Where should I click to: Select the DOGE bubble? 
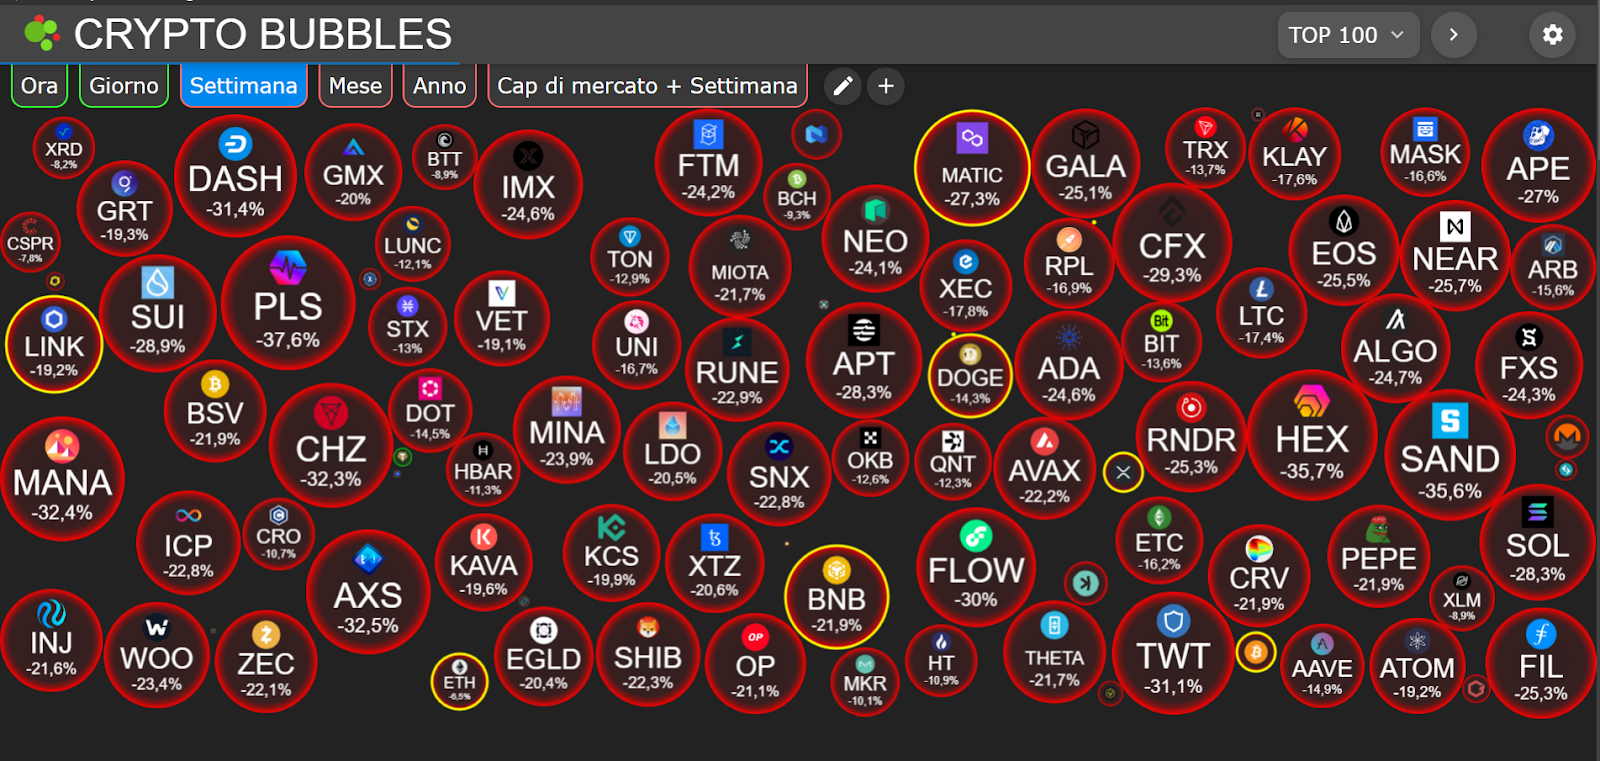[x=970, y=375]
